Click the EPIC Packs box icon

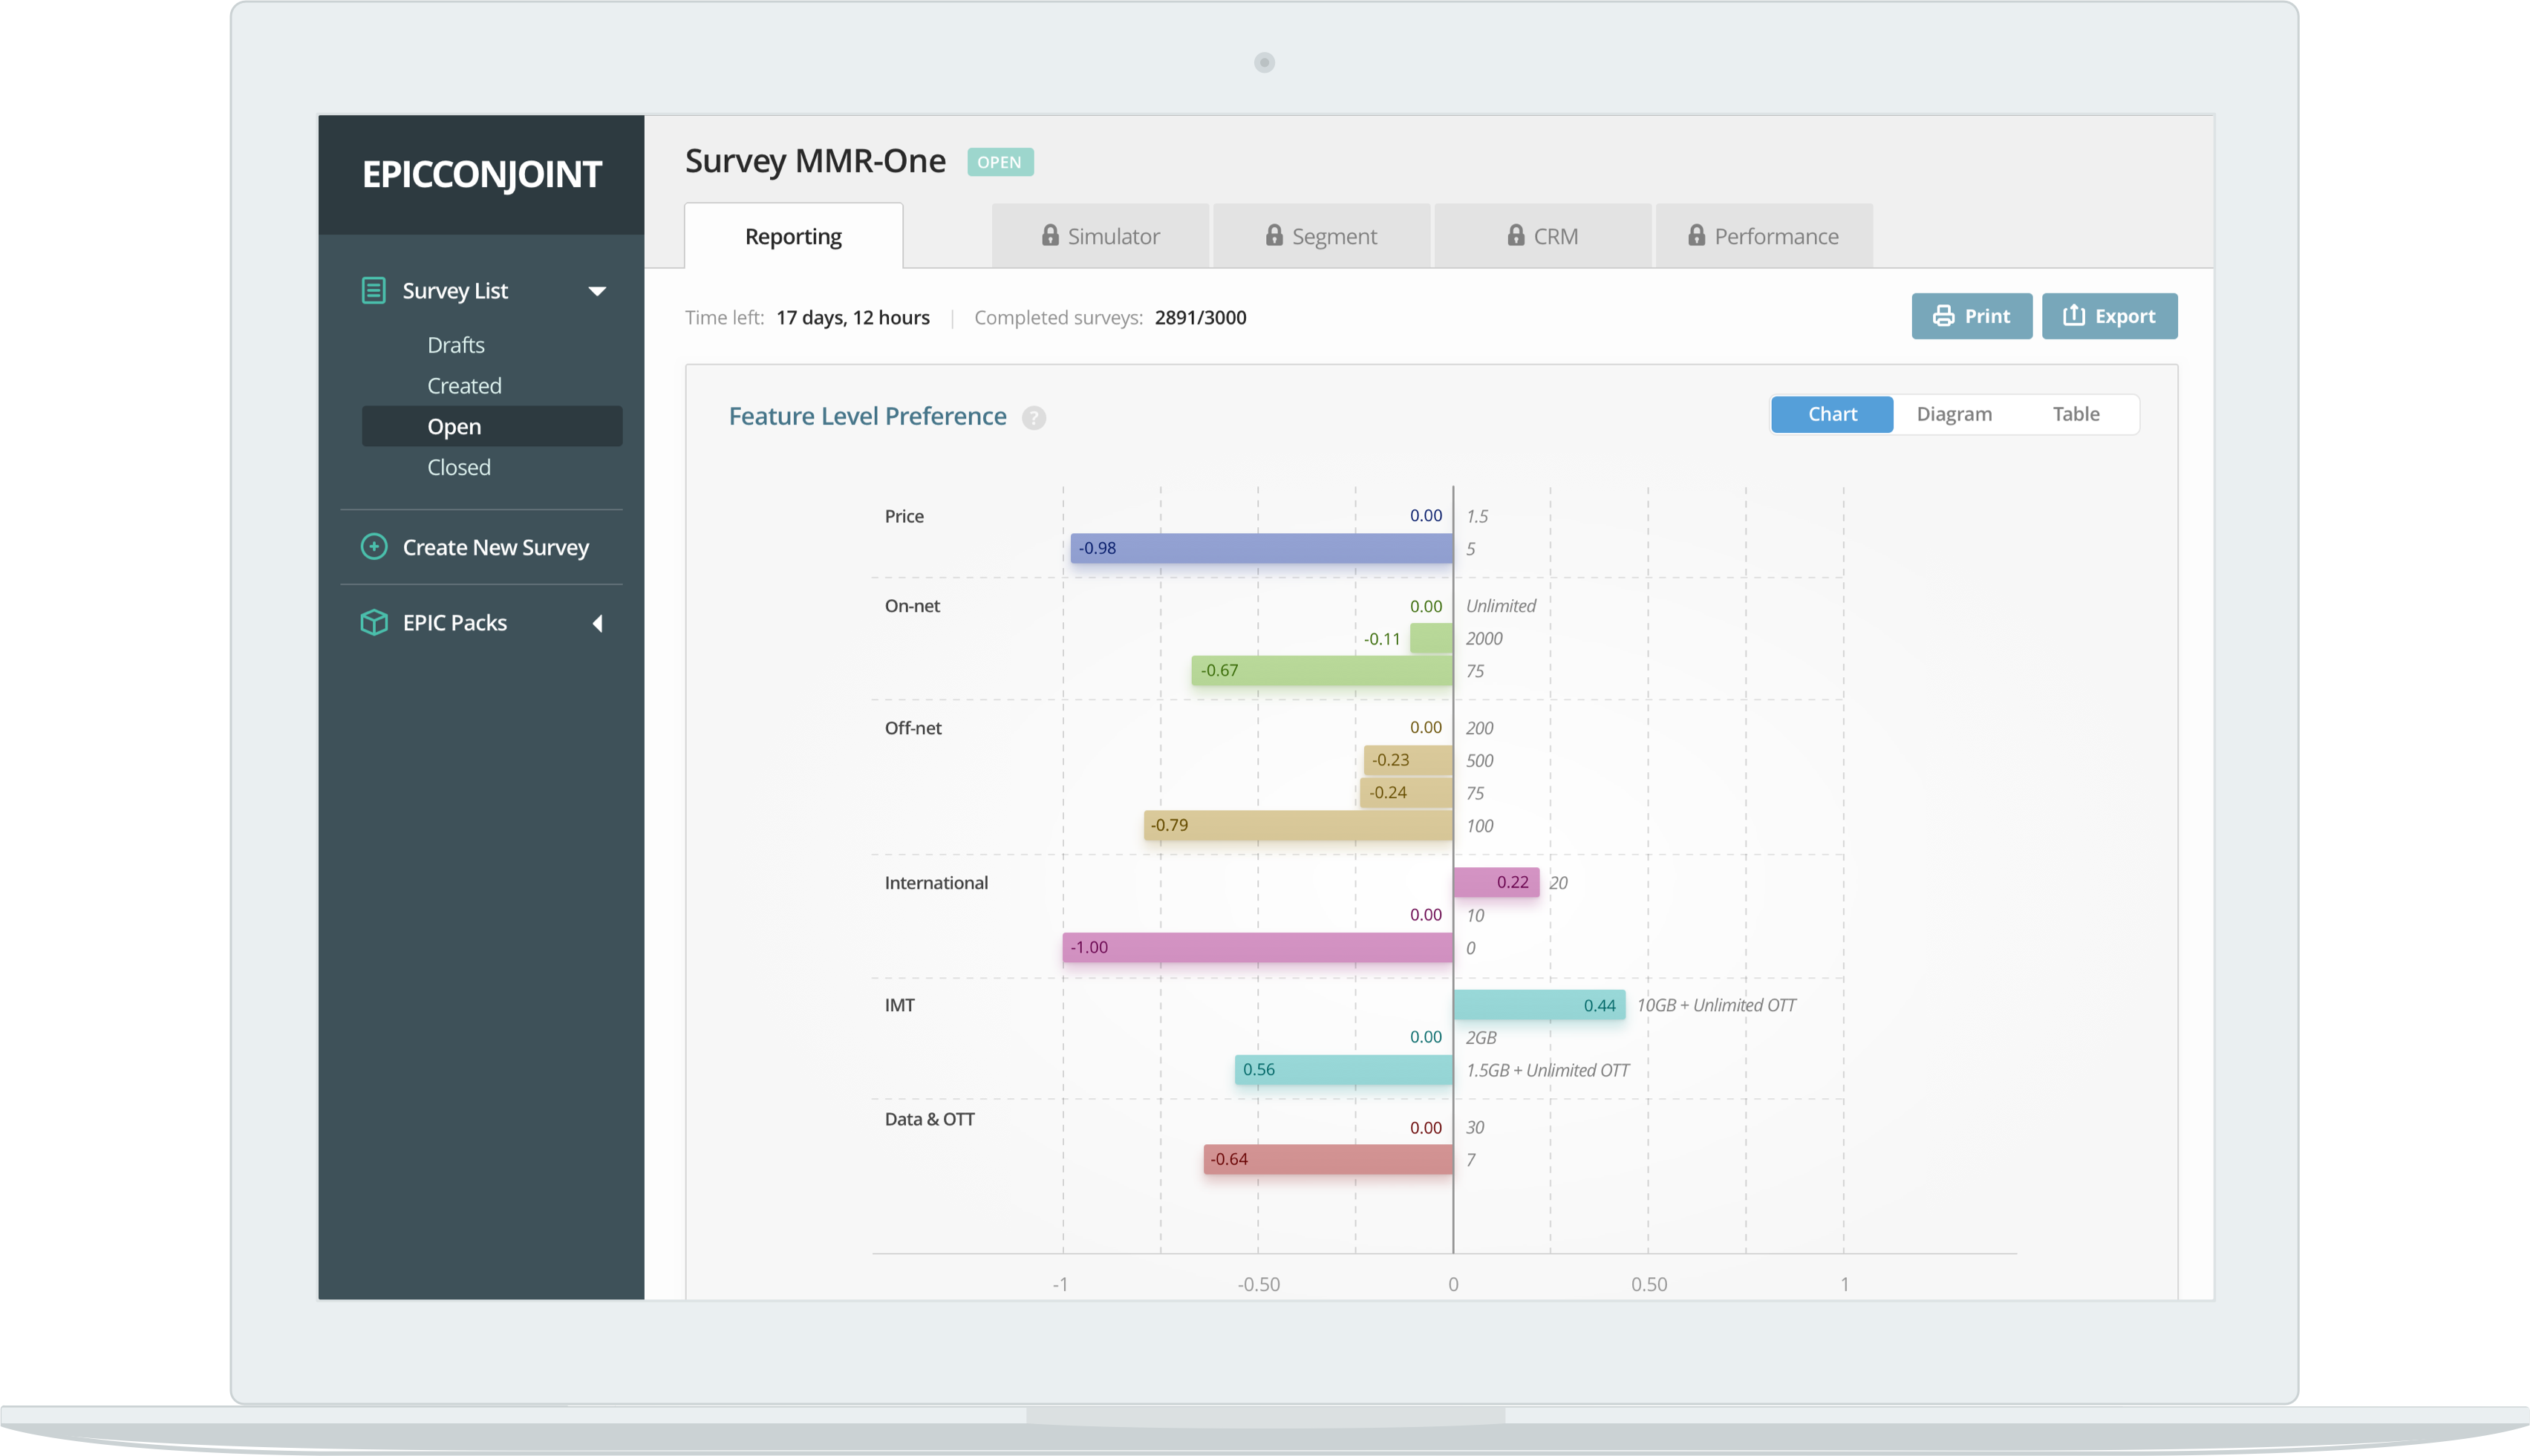pyautogui.click(x=373, y=623)
